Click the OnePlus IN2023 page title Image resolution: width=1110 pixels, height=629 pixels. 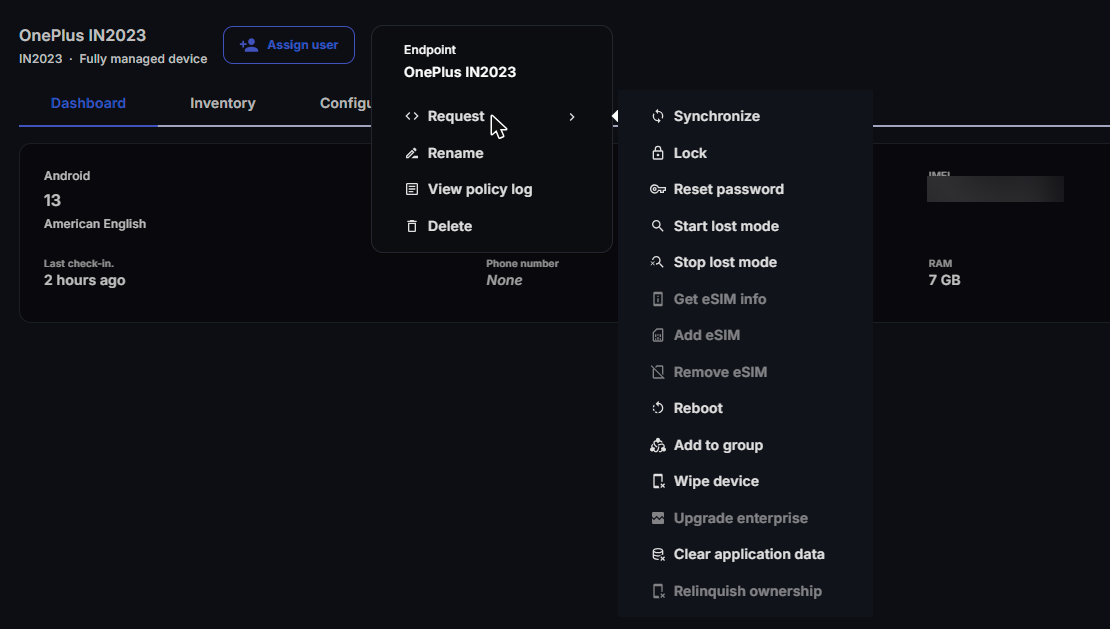pos(82,35)
